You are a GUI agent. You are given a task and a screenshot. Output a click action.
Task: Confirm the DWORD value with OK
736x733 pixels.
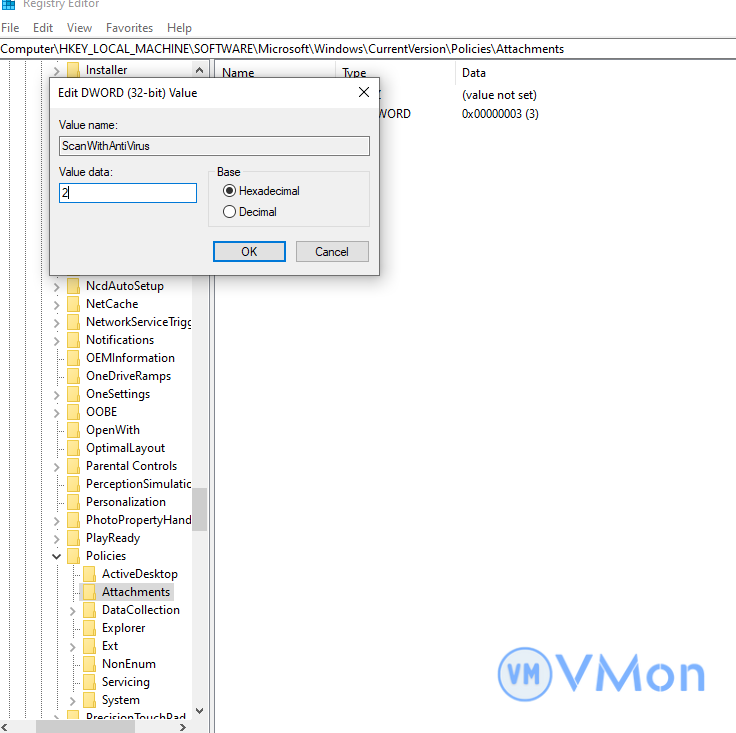(249, 252)
